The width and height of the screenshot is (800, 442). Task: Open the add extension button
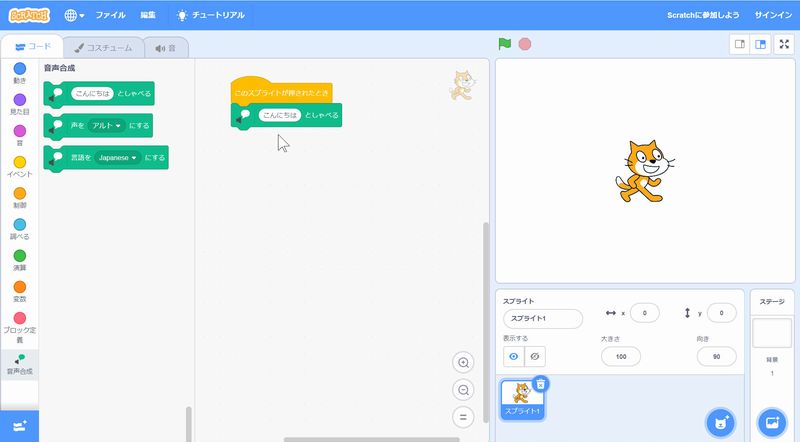[x=19, y=426]
